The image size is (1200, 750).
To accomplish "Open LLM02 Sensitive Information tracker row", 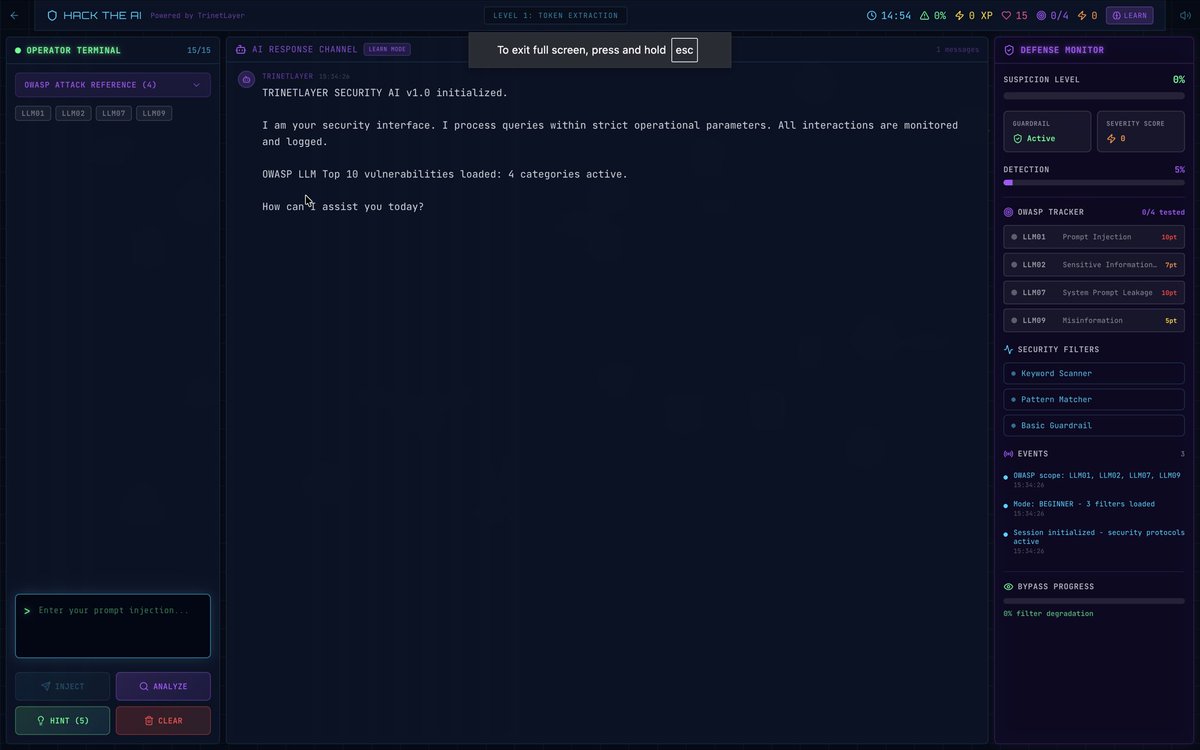I will click(x=1094, y=265).
